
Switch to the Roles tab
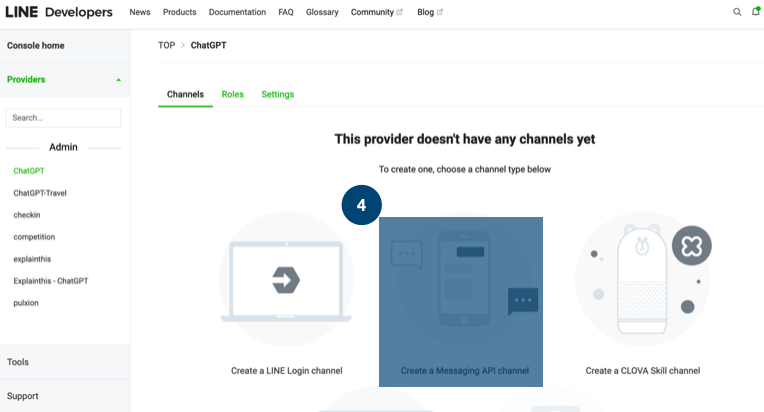pos(232,94)
